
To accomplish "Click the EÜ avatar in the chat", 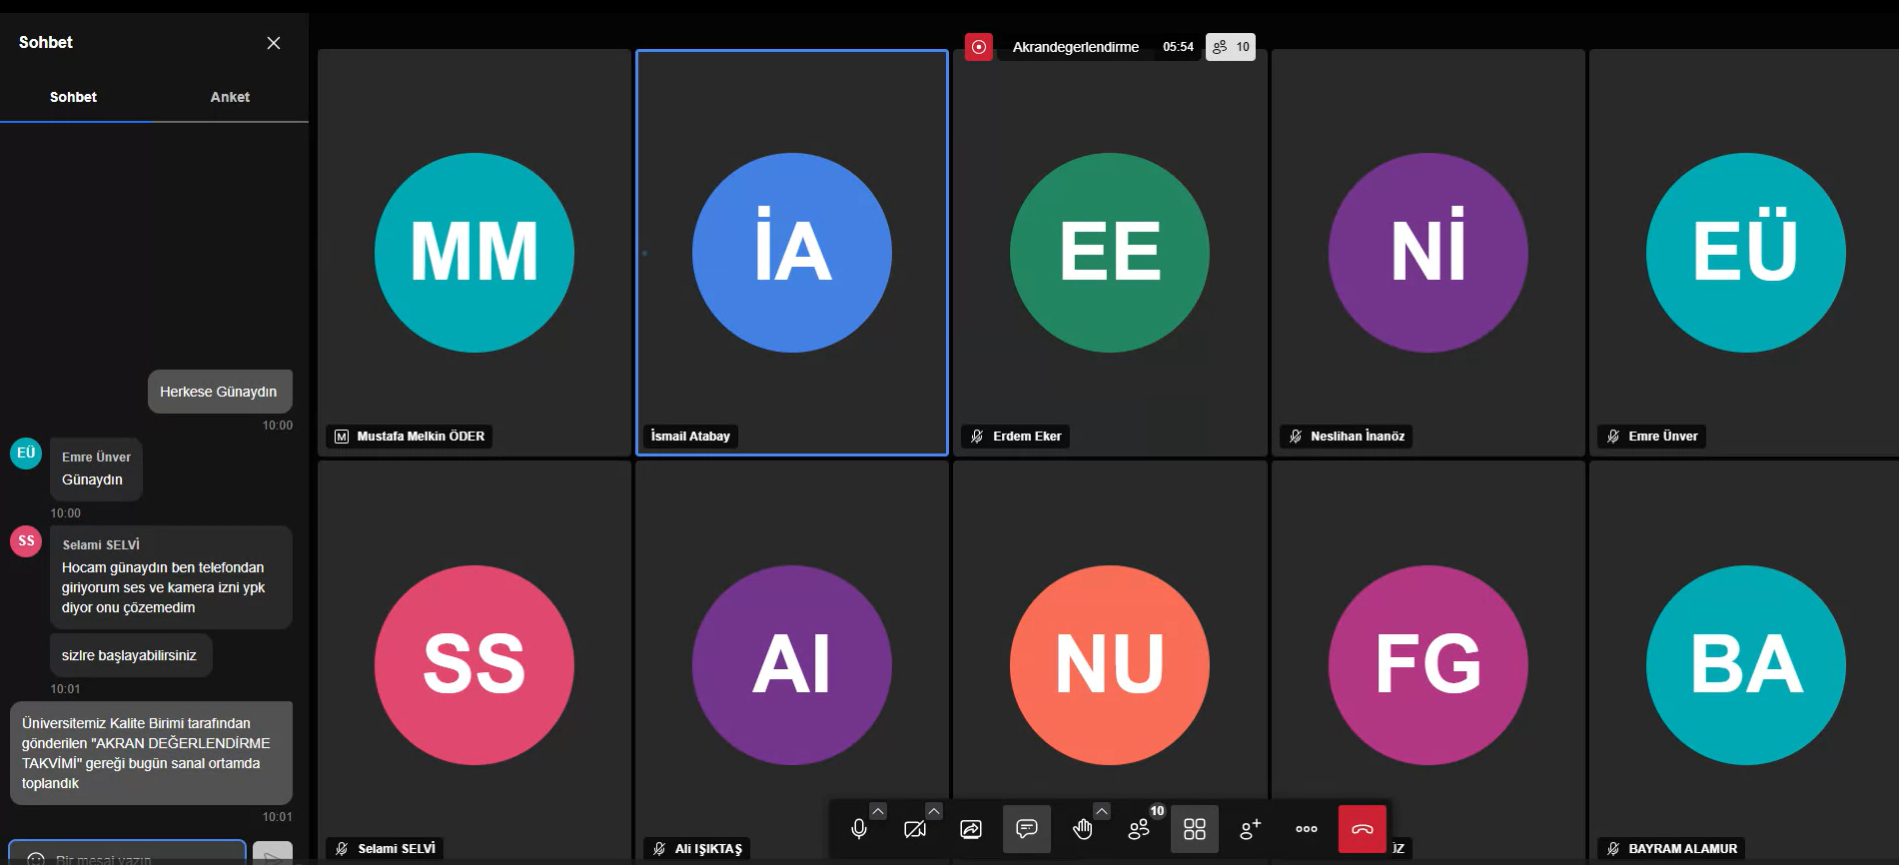I will [x=26, y=453].
